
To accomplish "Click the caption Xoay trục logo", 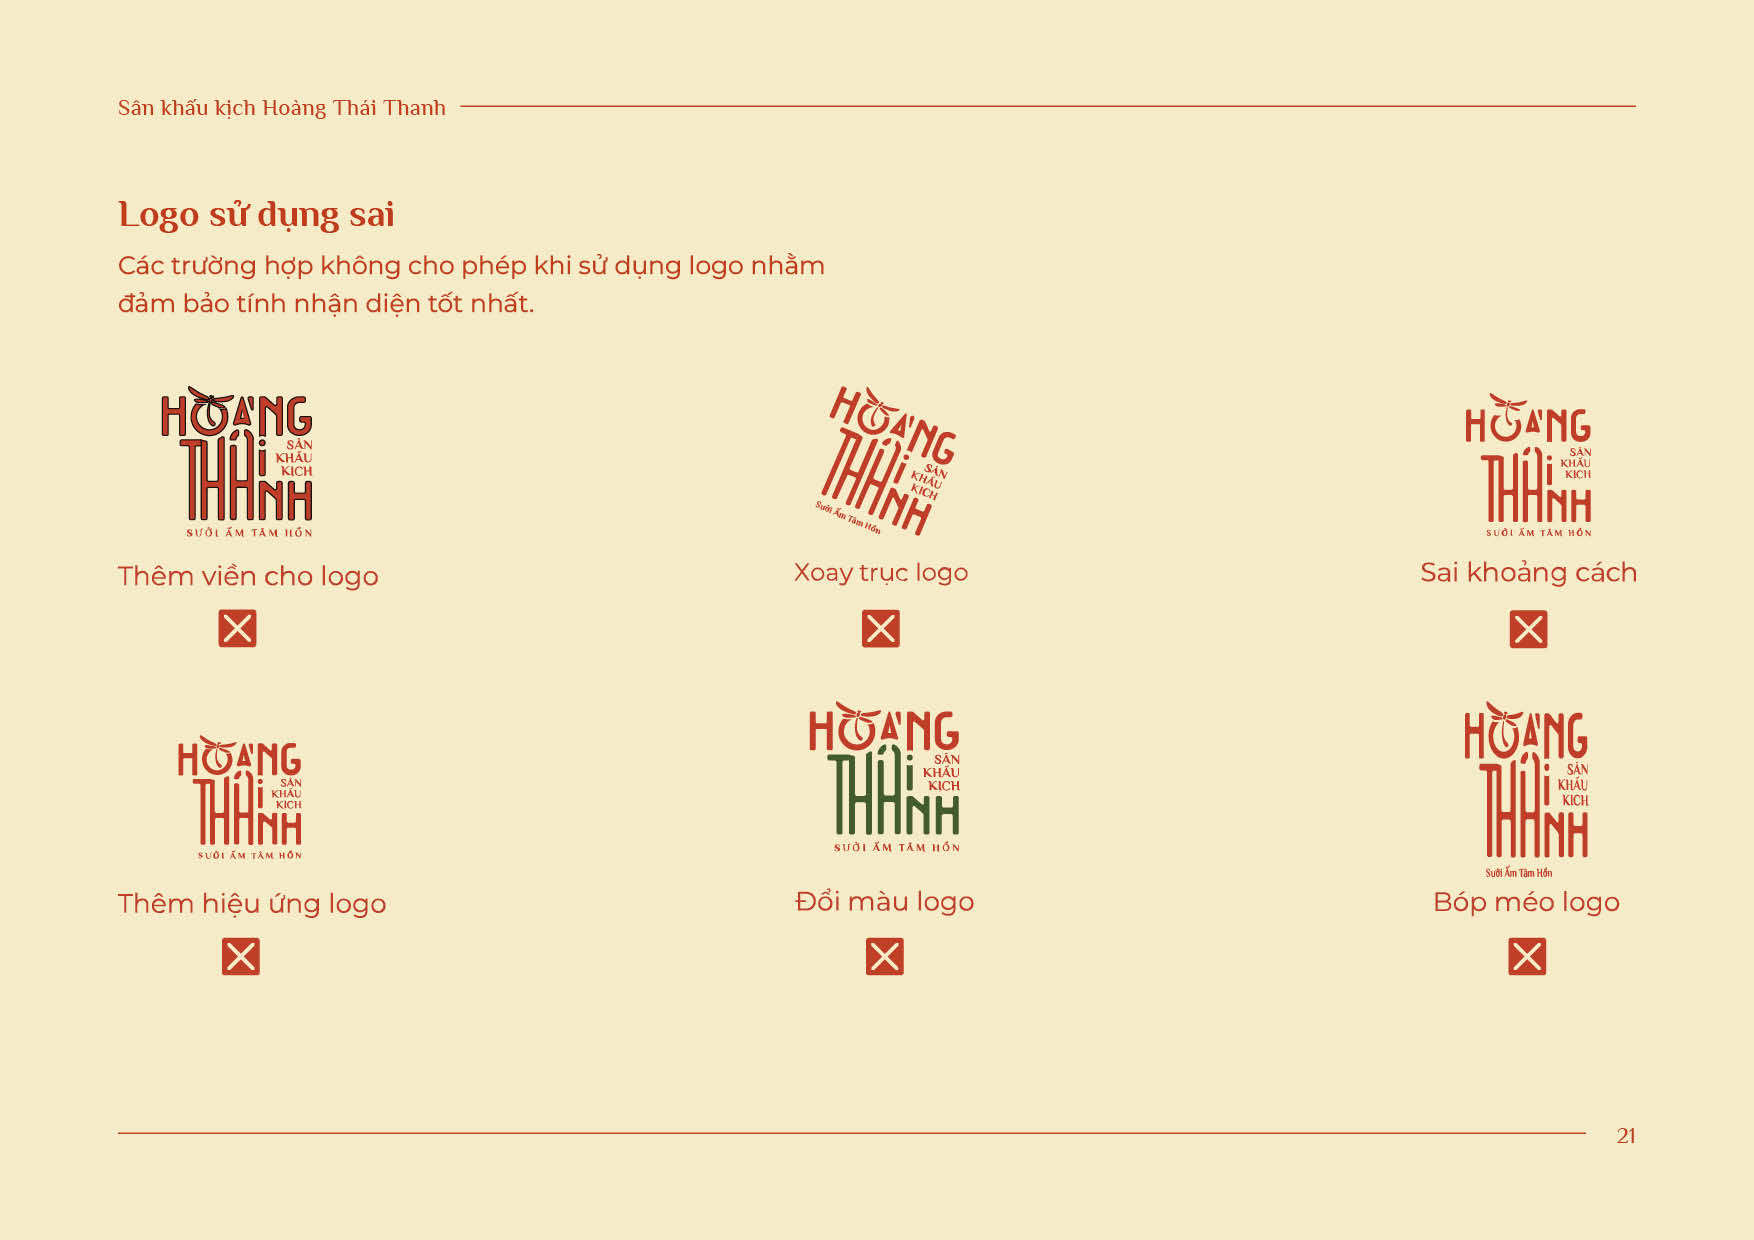I will 881,573.
